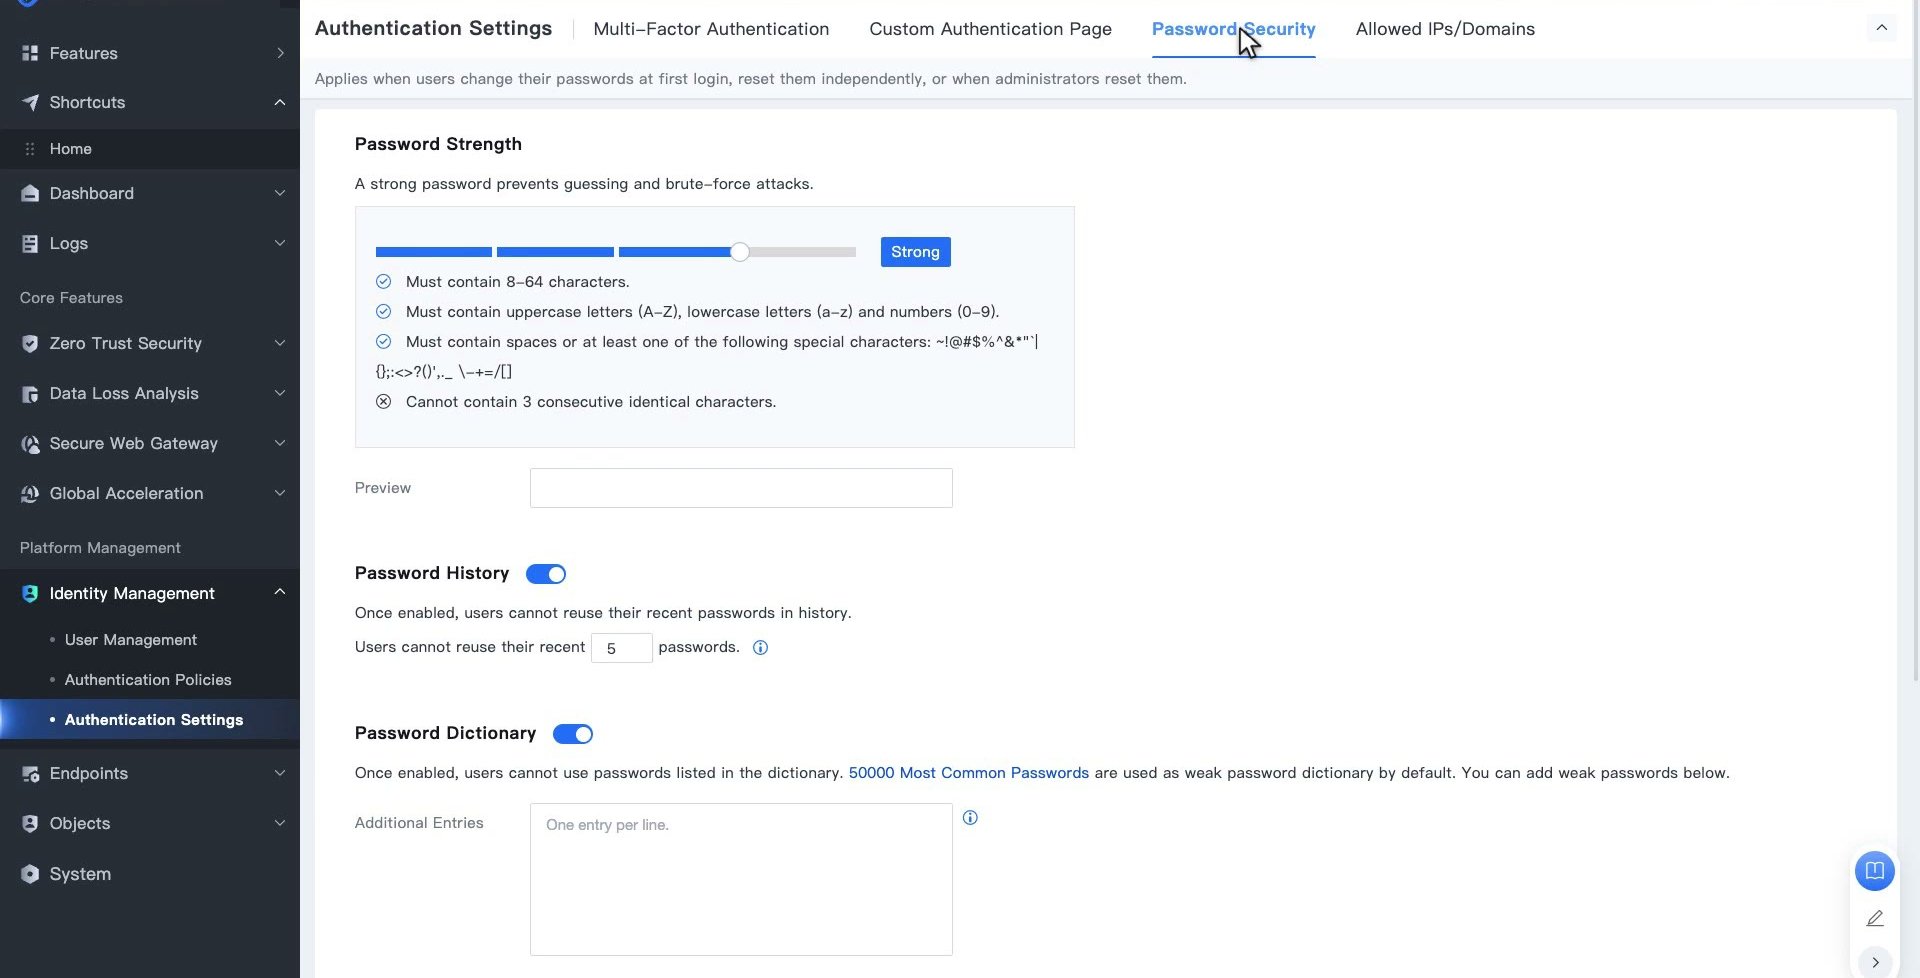This screenshot has height=978, width=1920.
Task: Click the Secure Web Gateway icon
Action: [x=30, y=443]
